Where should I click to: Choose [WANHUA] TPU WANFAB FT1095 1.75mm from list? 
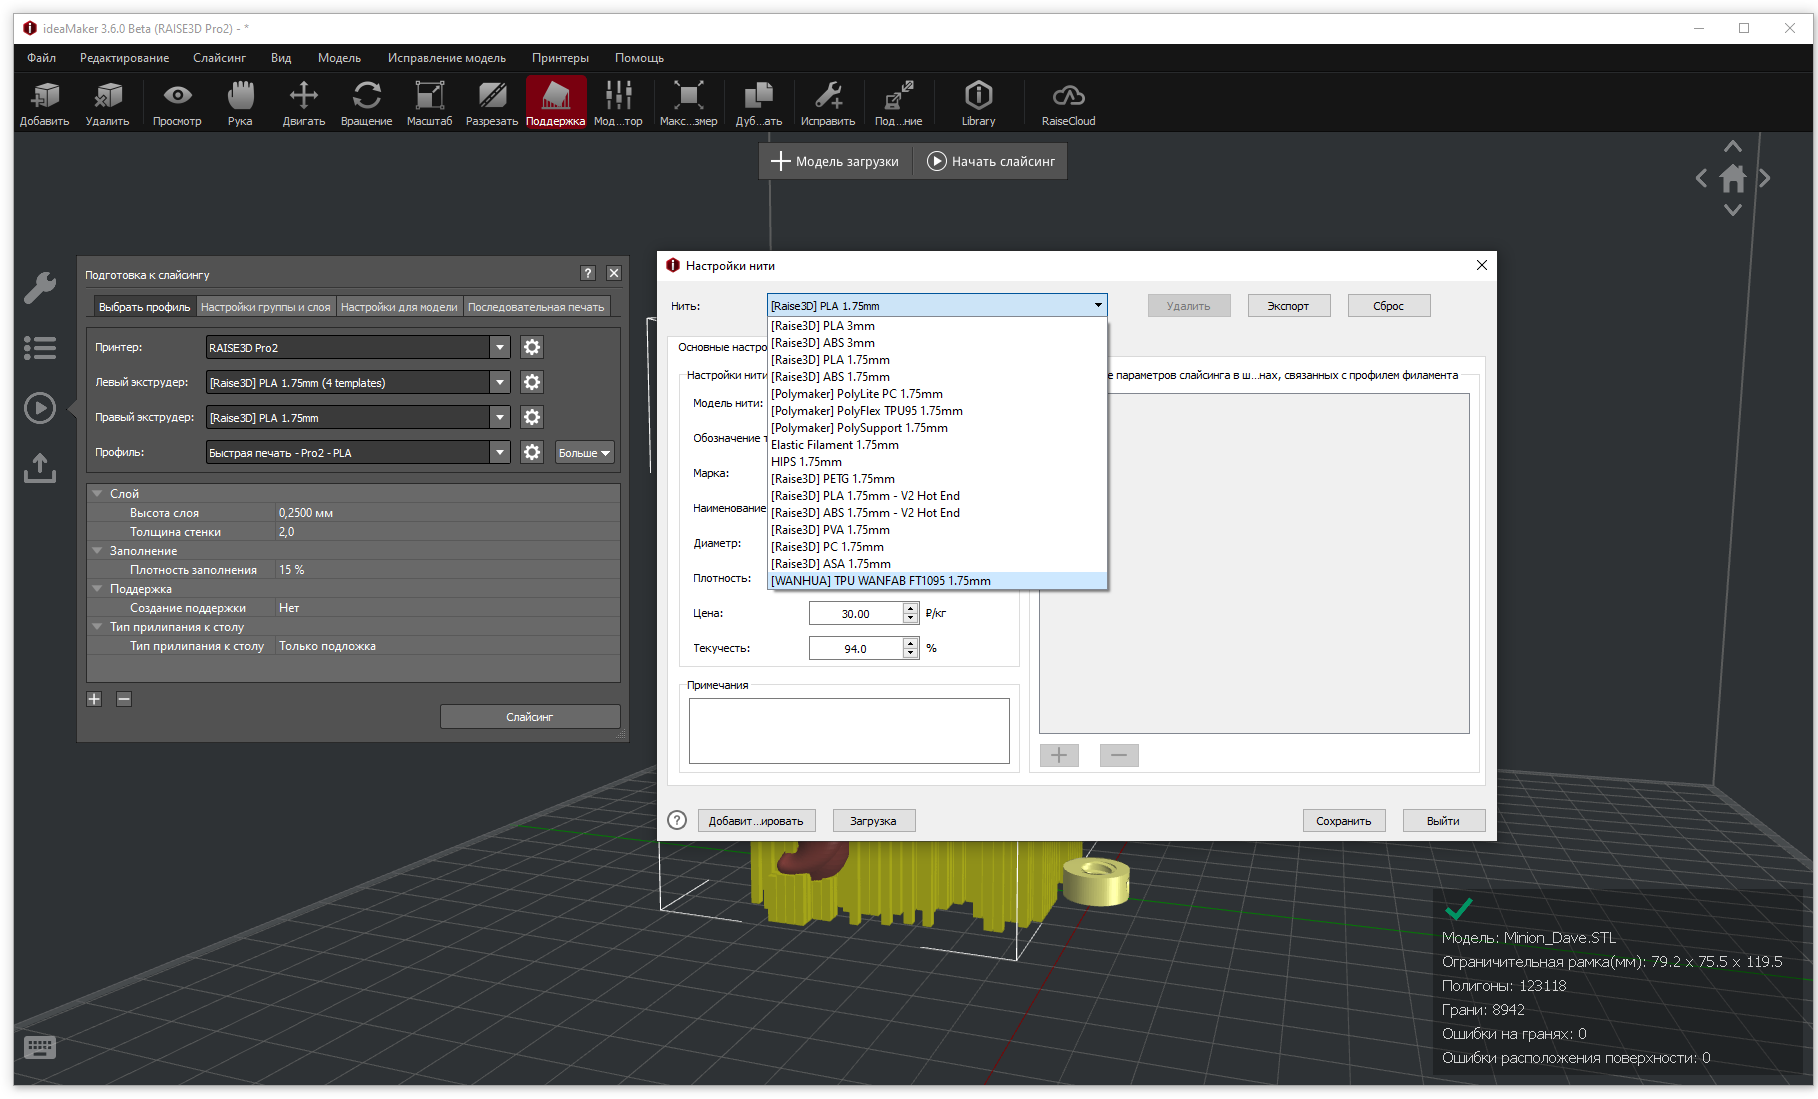click(937, 581)
